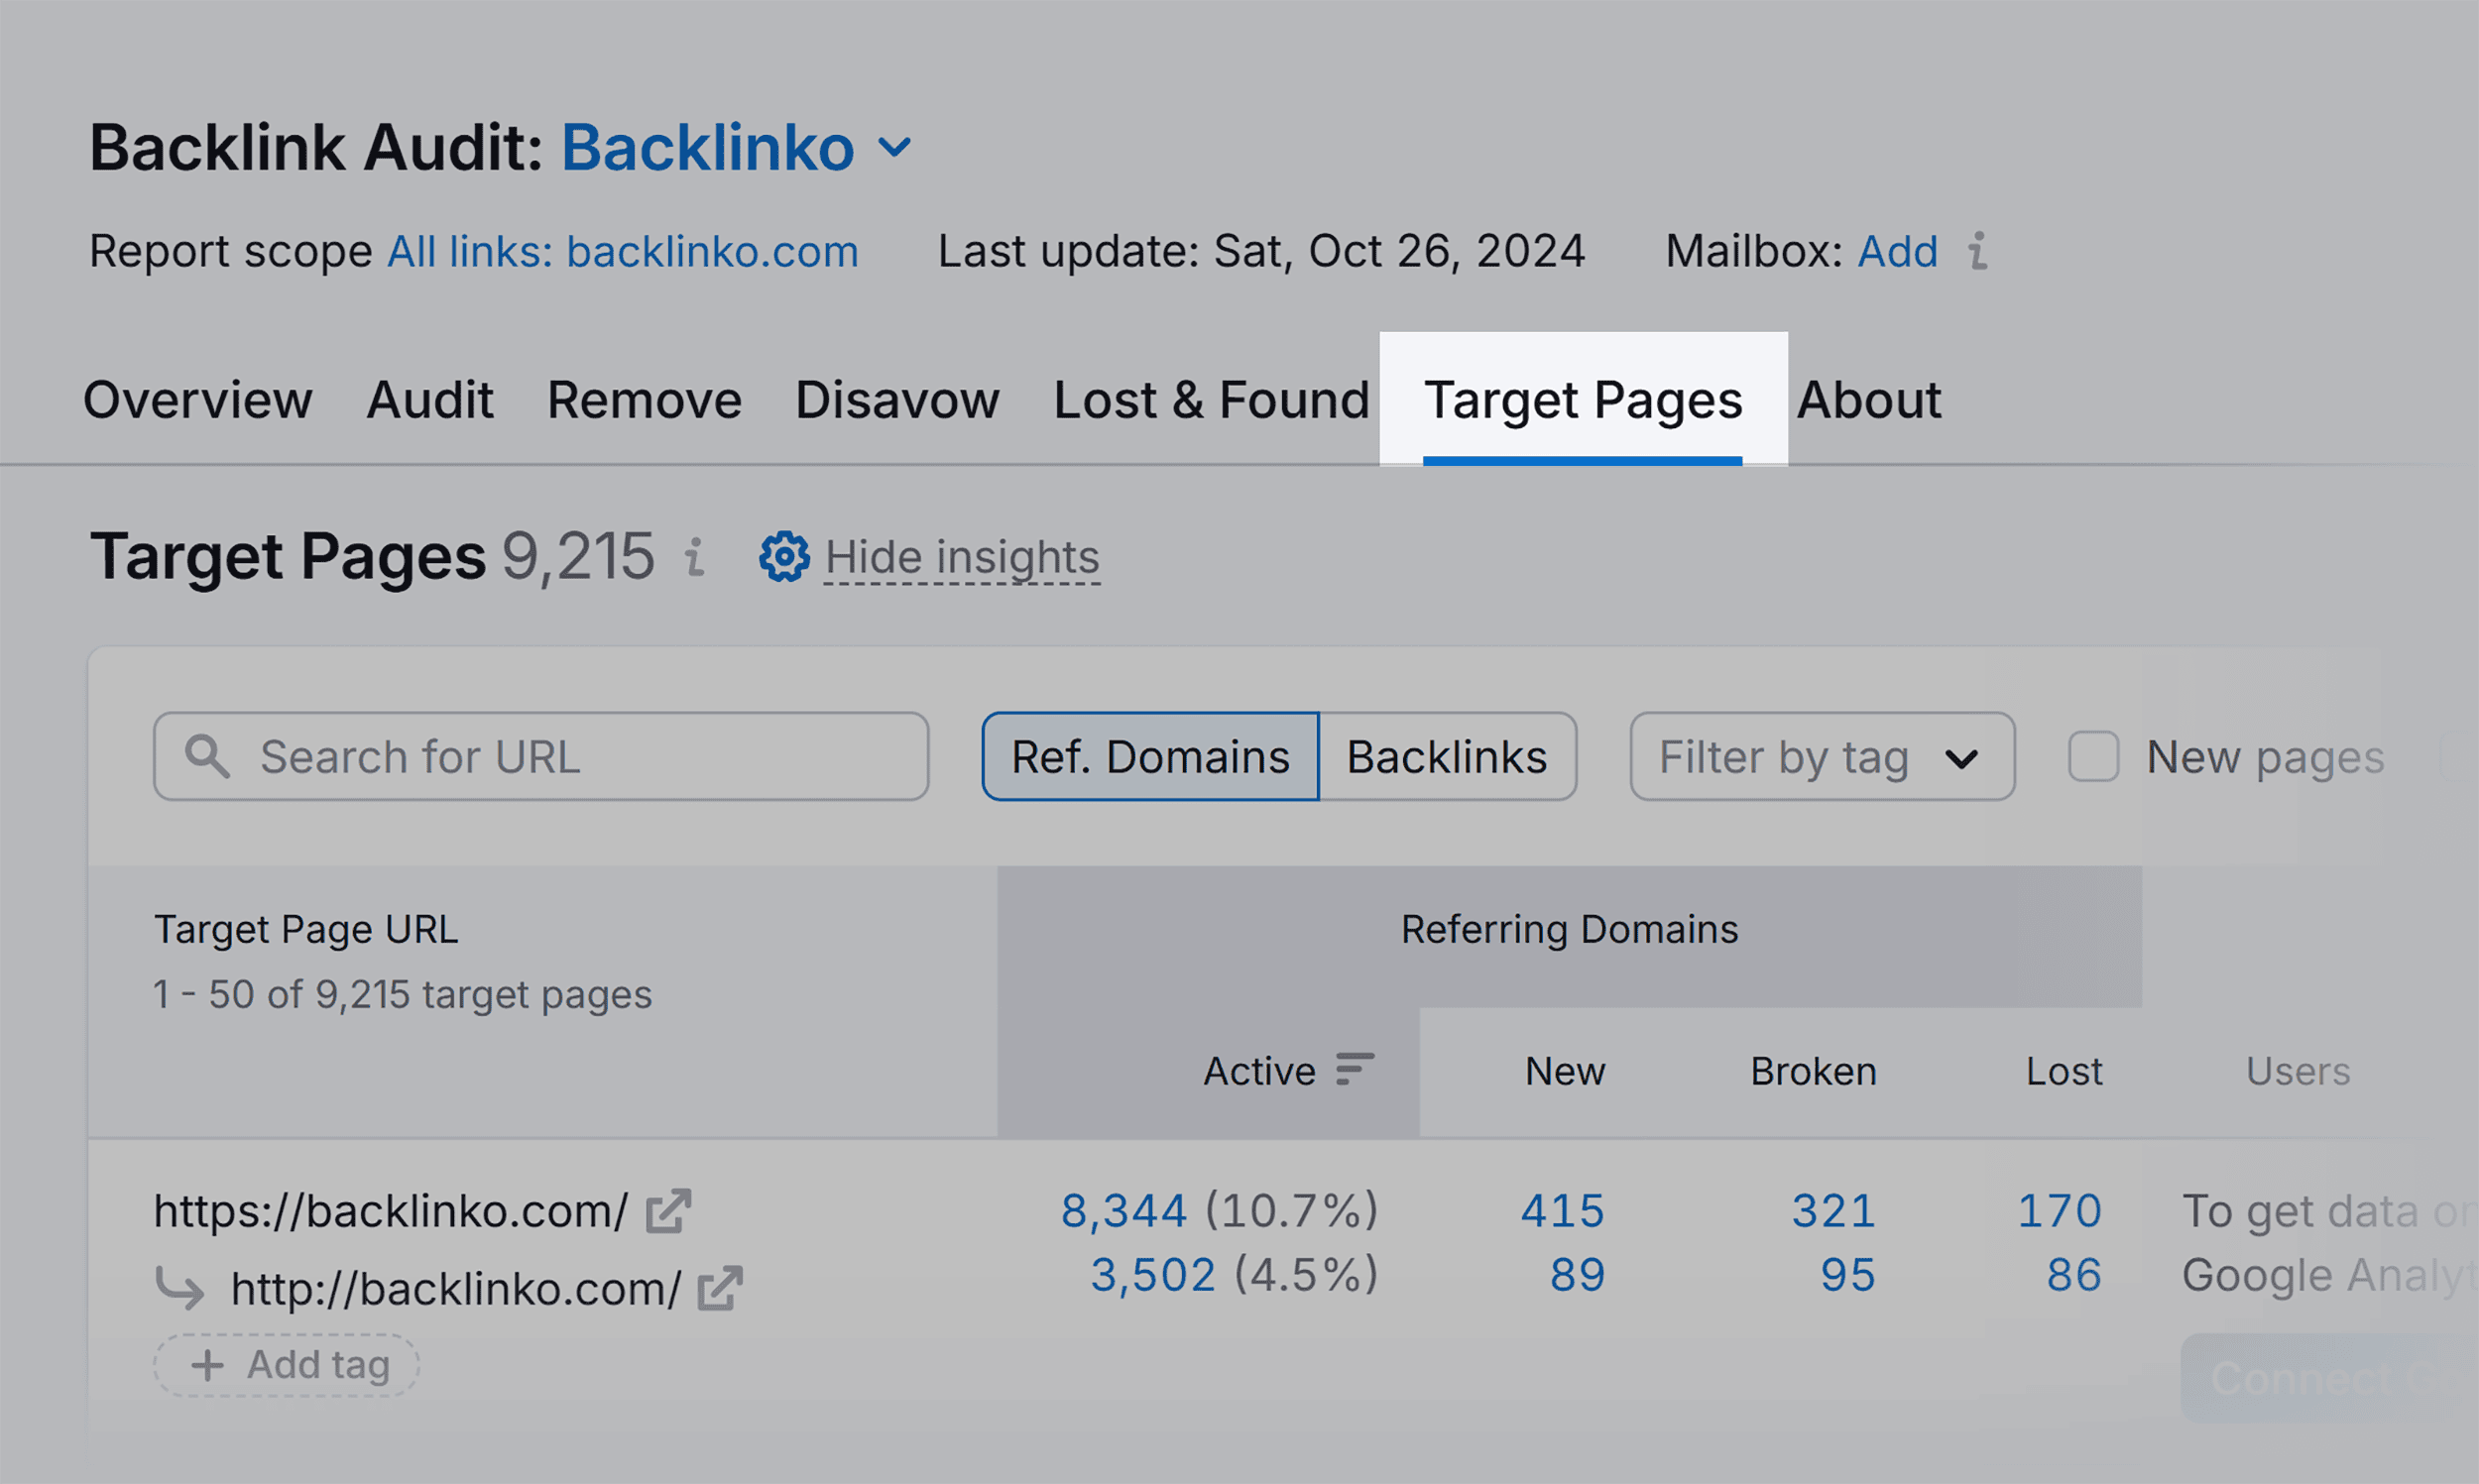Click the gear icon beside Hide insights
Viewport: 2479px width, 1484px height.
click(x=784, y=556)
